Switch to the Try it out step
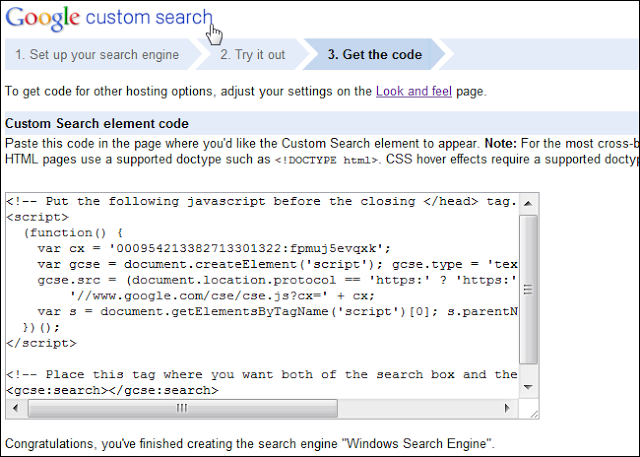The height and width of the screenshot is (457, 640). 253,55
